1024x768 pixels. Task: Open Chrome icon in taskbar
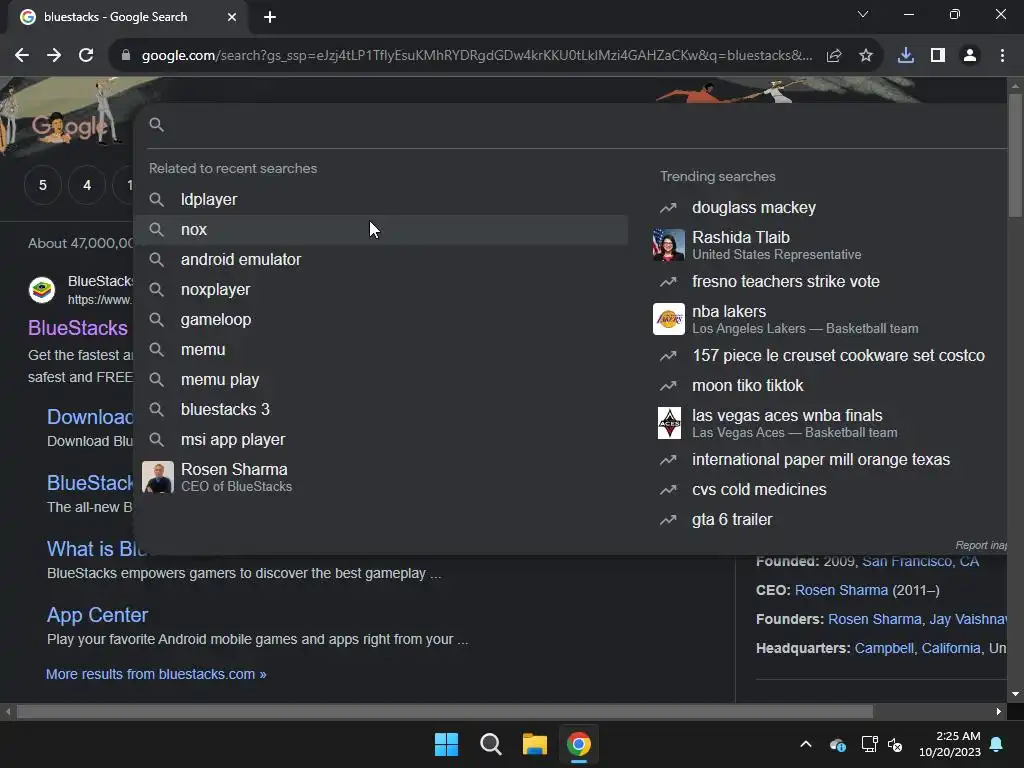click(x=579, y=744)
